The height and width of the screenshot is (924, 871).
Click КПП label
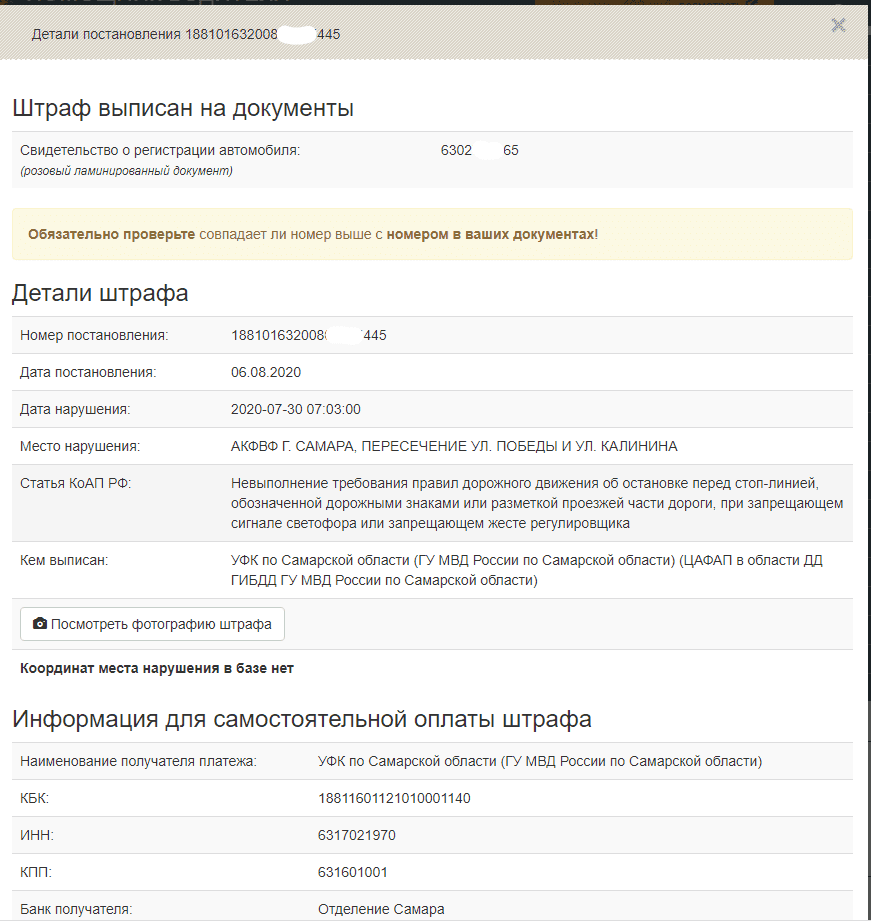[35, 872]
